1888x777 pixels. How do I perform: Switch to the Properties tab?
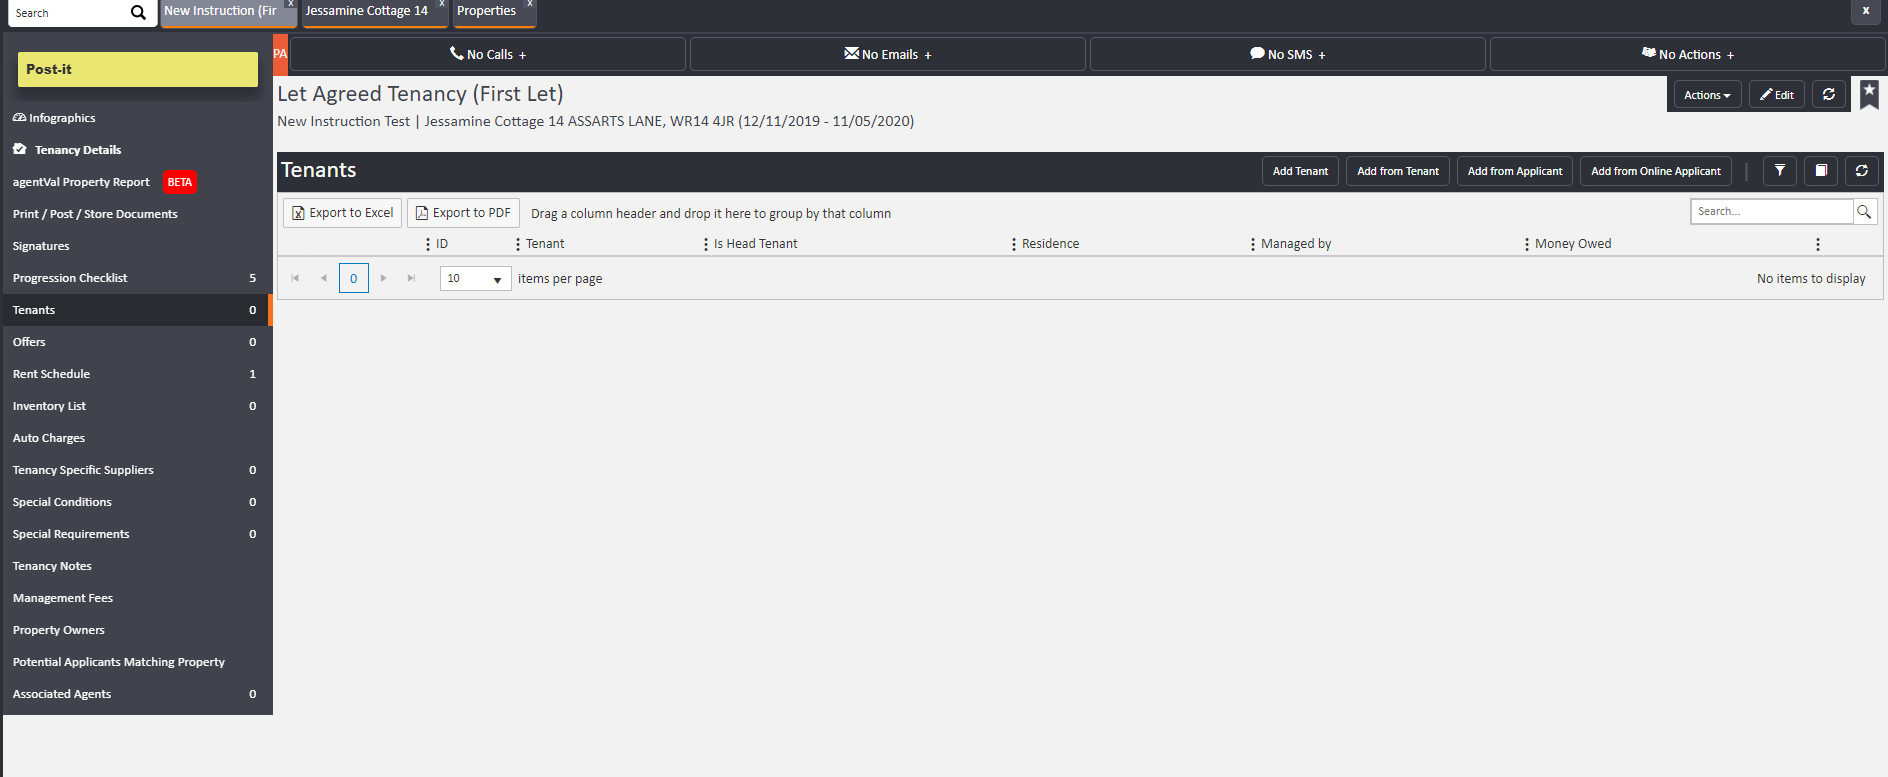(x=487, y=11)
